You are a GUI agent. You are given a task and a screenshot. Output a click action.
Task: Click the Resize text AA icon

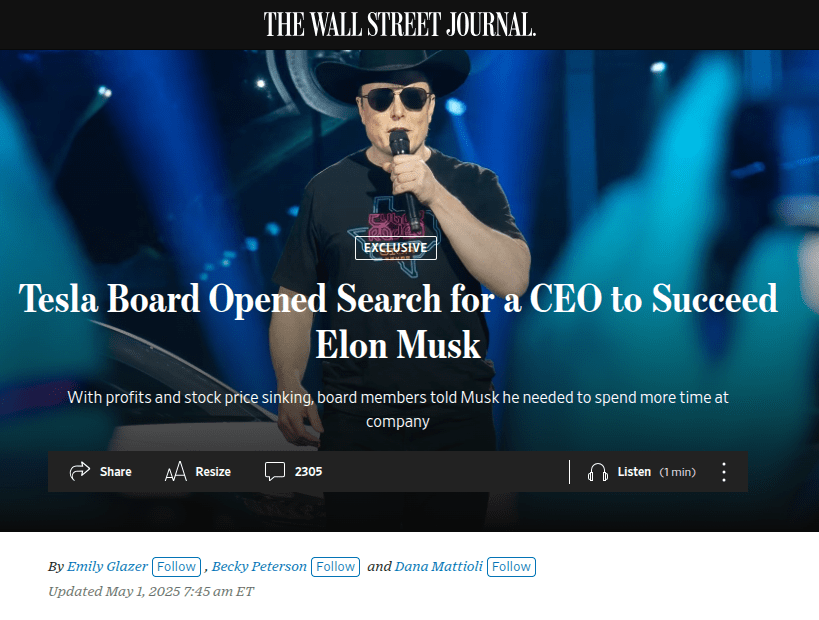pos(176,471)
